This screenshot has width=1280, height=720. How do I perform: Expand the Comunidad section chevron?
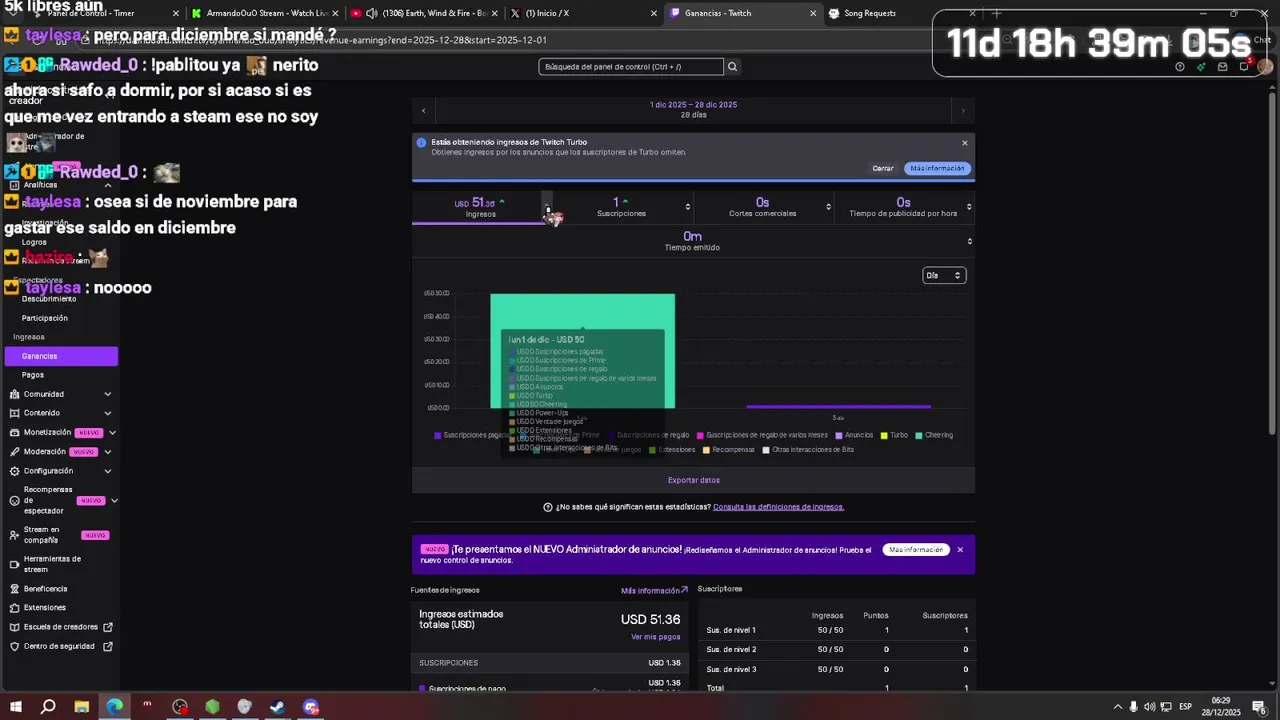pos(108,394)
